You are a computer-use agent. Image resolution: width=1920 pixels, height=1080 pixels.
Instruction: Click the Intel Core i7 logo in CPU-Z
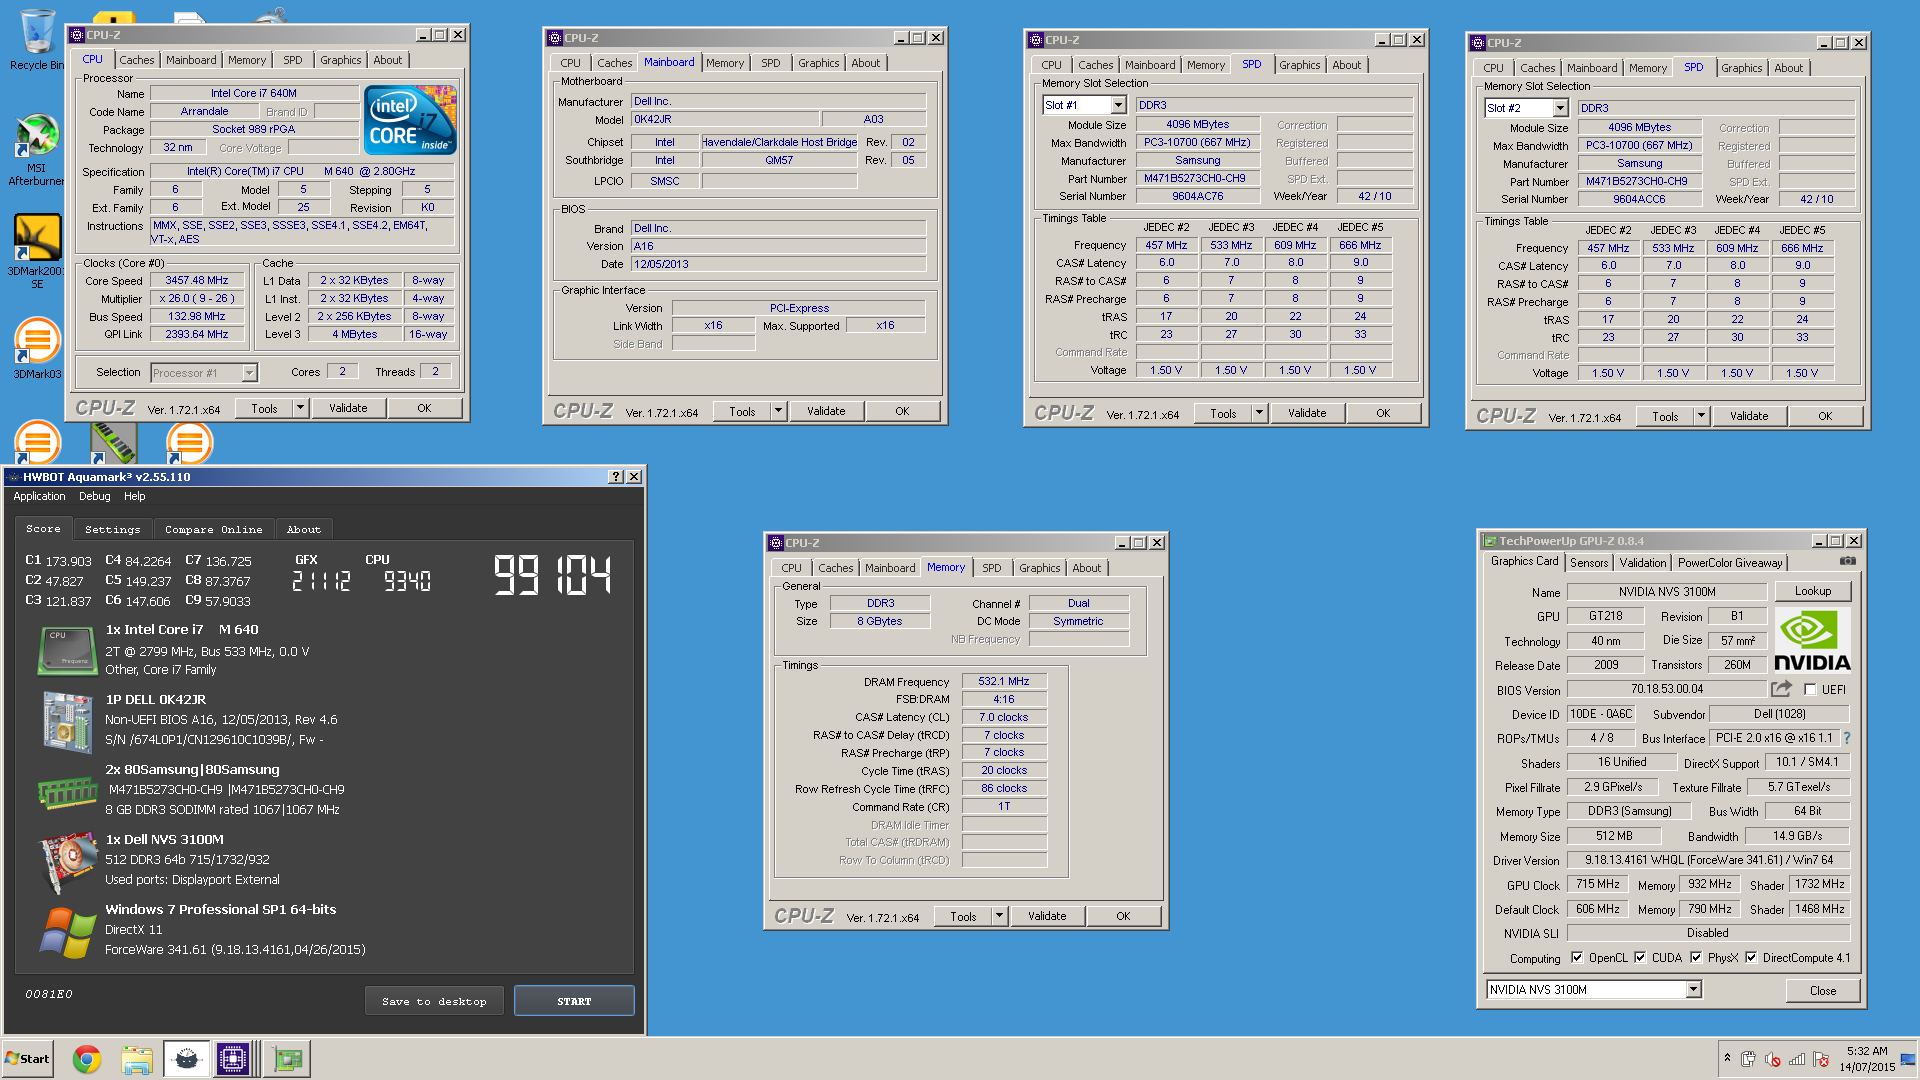click(x=411, y=120)
